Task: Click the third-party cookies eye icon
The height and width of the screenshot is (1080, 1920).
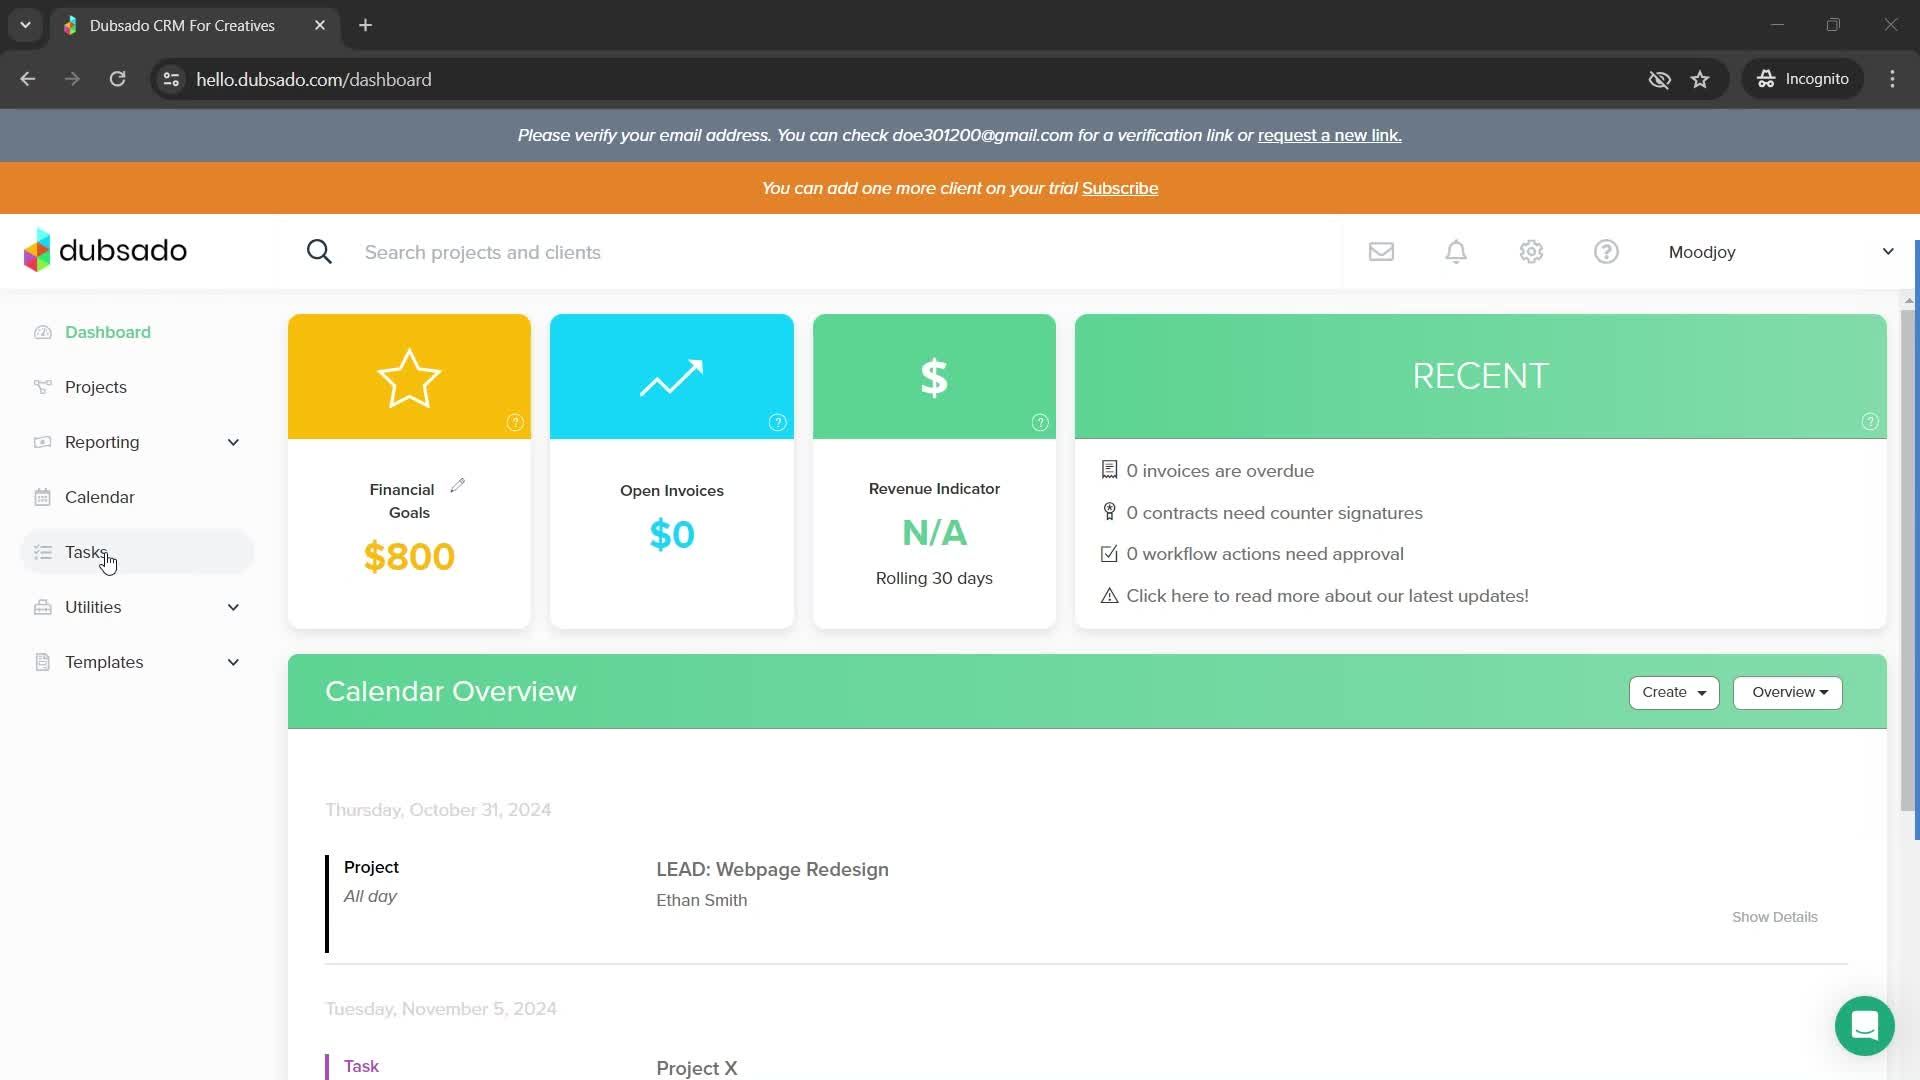Action: coord(1659,79)
